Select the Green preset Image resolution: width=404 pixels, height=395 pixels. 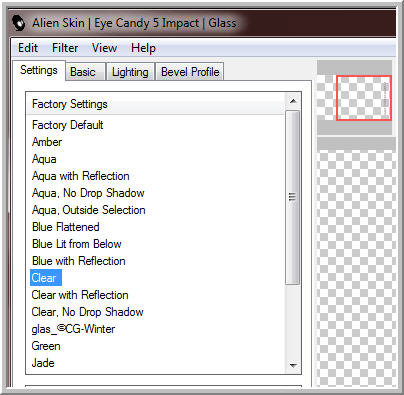[46, 346]
